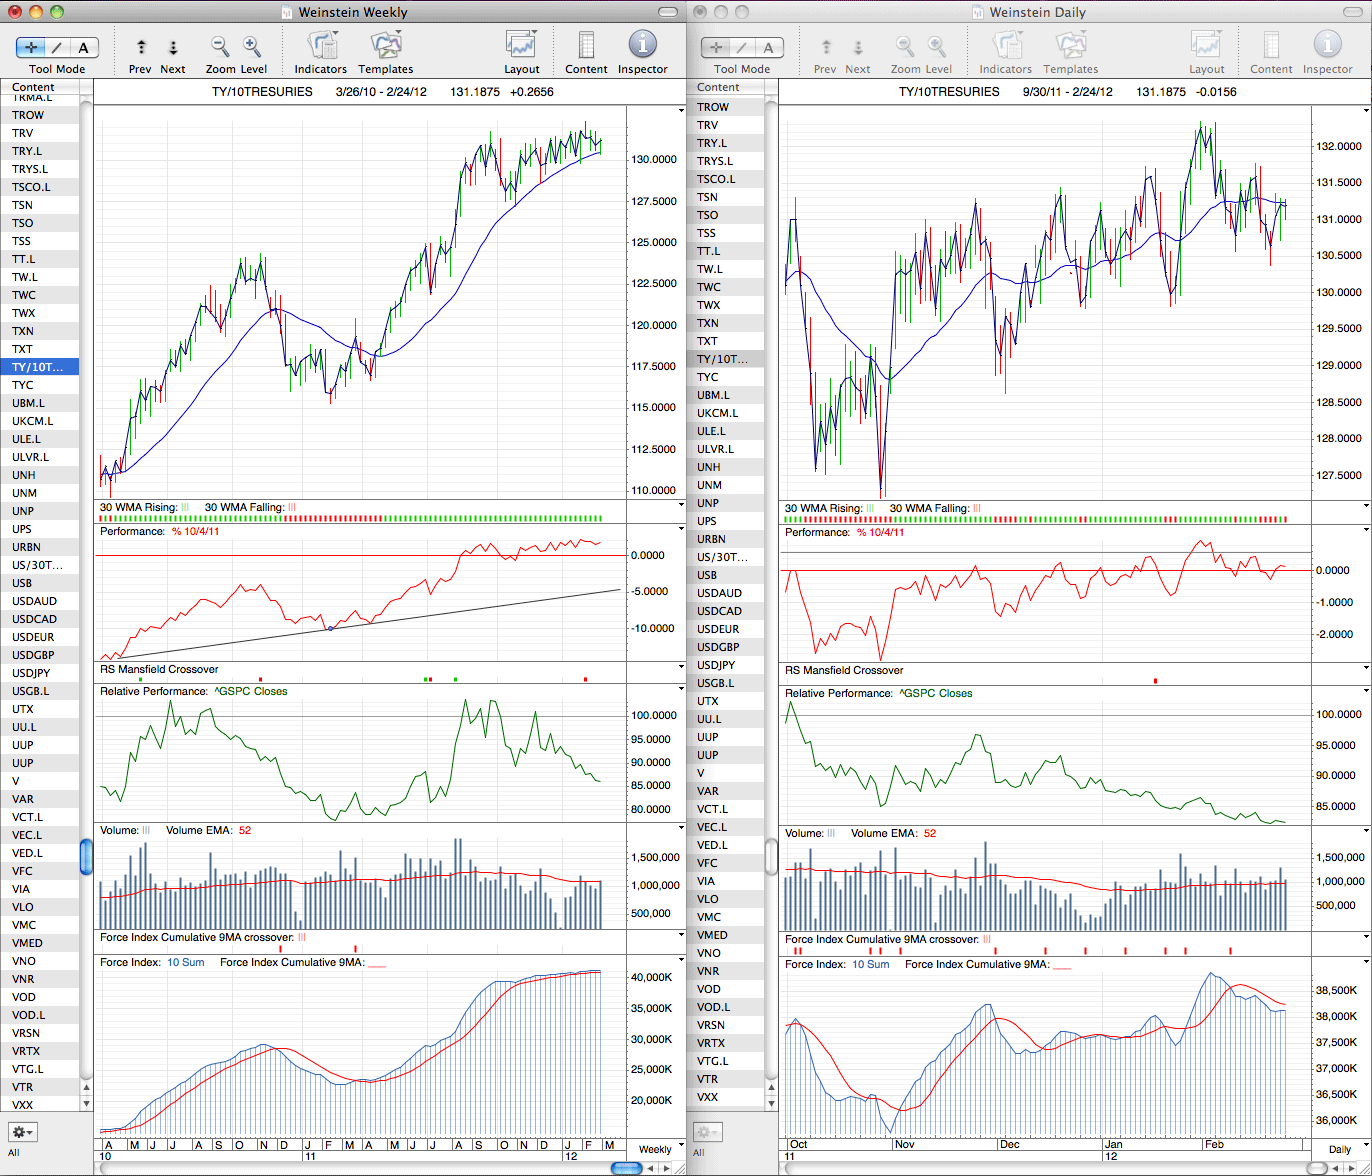Collapse the RS Mansfield Crossover weekly panel arrow

681,669
